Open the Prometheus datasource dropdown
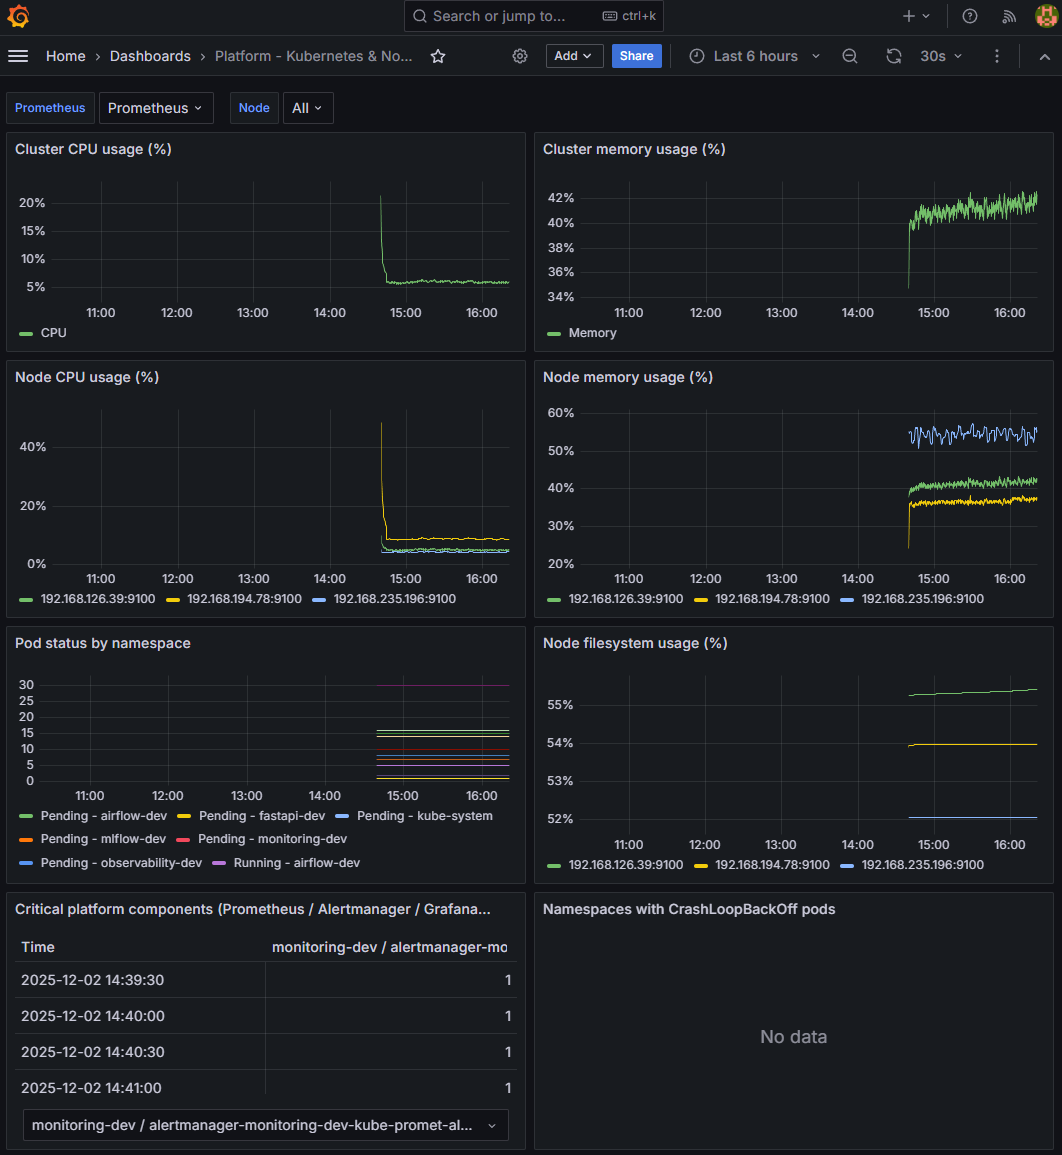Image resolution: width=1062 pixels, height=1155 pixels. coord(156,107)
